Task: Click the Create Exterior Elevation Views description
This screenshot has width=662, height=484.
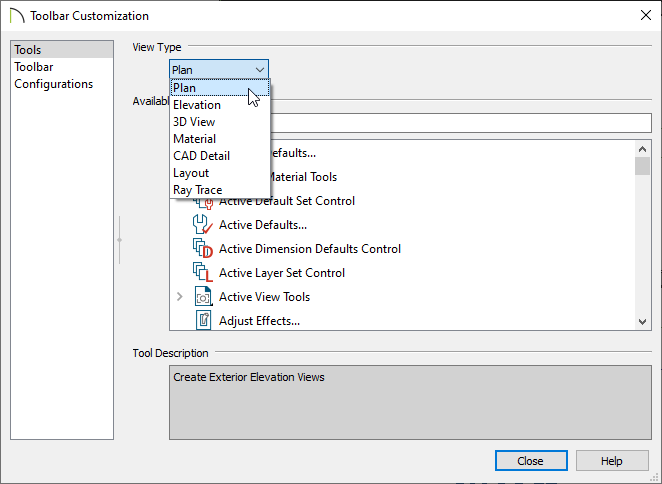Action: pos(249,377)
